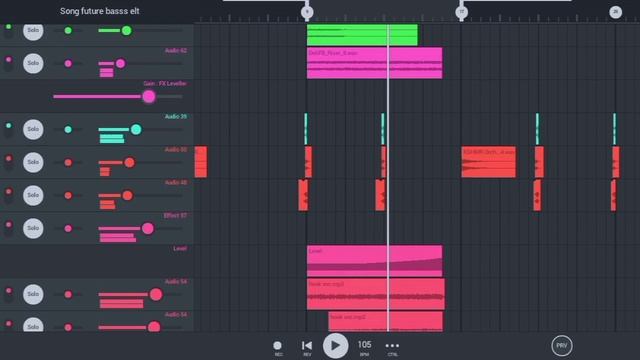
Task: Select the 'Level' automation lane label
Action: (180, 249)
